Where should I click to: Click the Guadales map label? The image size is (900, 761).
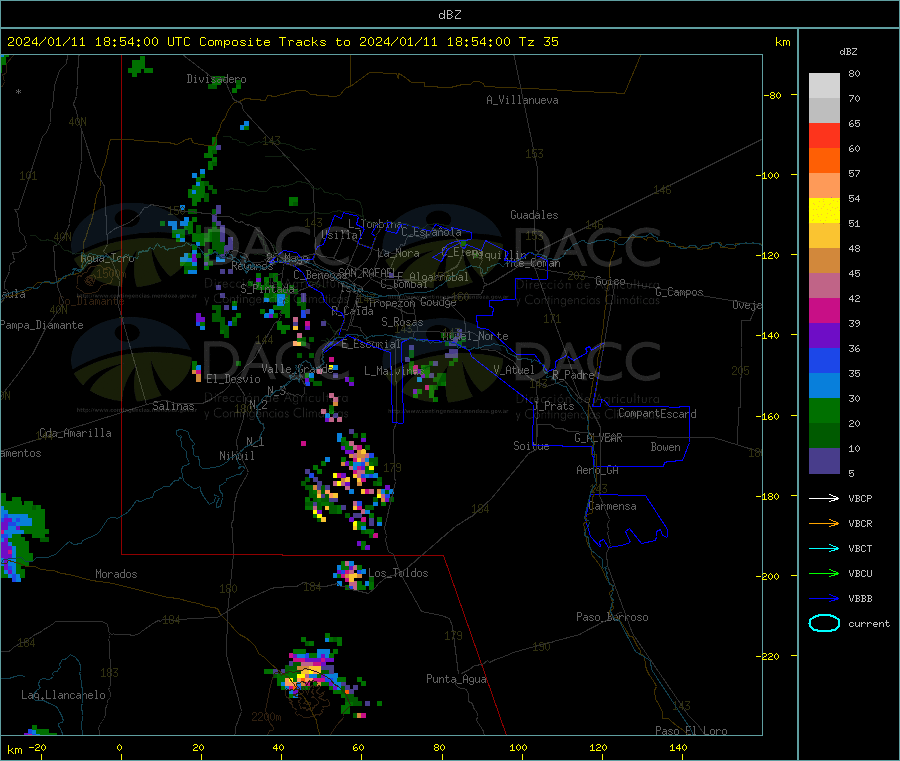coord(534,215)
